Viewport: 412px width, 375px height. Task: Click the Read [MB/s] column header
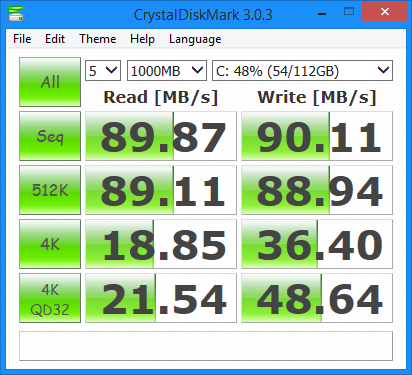click(161, 97)
